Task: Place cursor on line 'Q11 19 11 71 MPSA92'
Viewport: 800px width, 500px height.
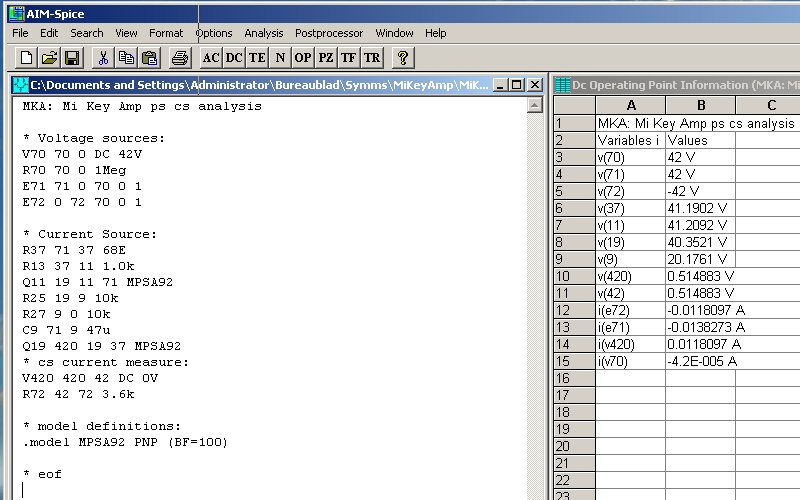Action: tap(97, 282)
